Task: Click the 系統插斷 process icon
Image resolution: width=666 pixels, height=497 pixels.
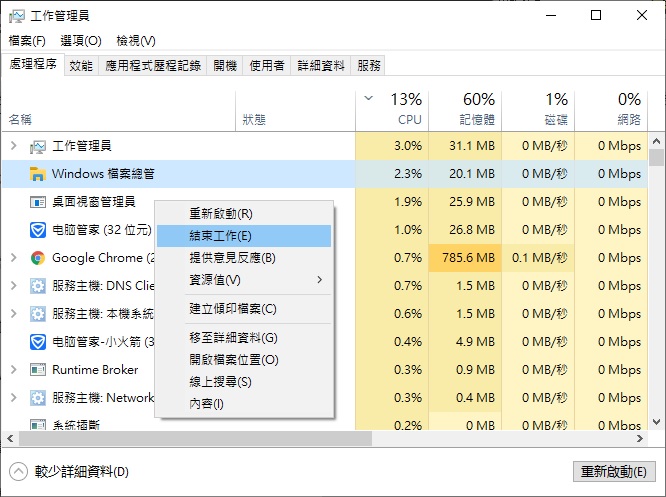Action: coord(38,424)
